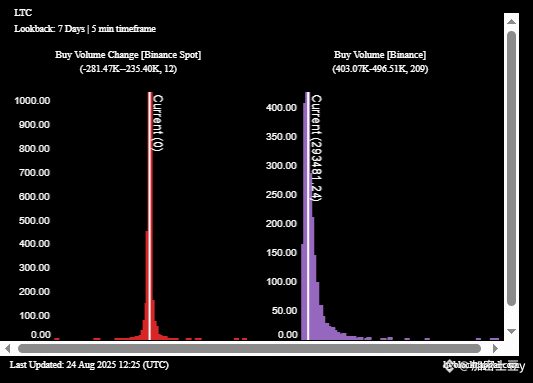The image size is (533, 383).
Task: Click the vertical scrollbar down arrow
Action: pyautogui.click(x=511, y=331)
